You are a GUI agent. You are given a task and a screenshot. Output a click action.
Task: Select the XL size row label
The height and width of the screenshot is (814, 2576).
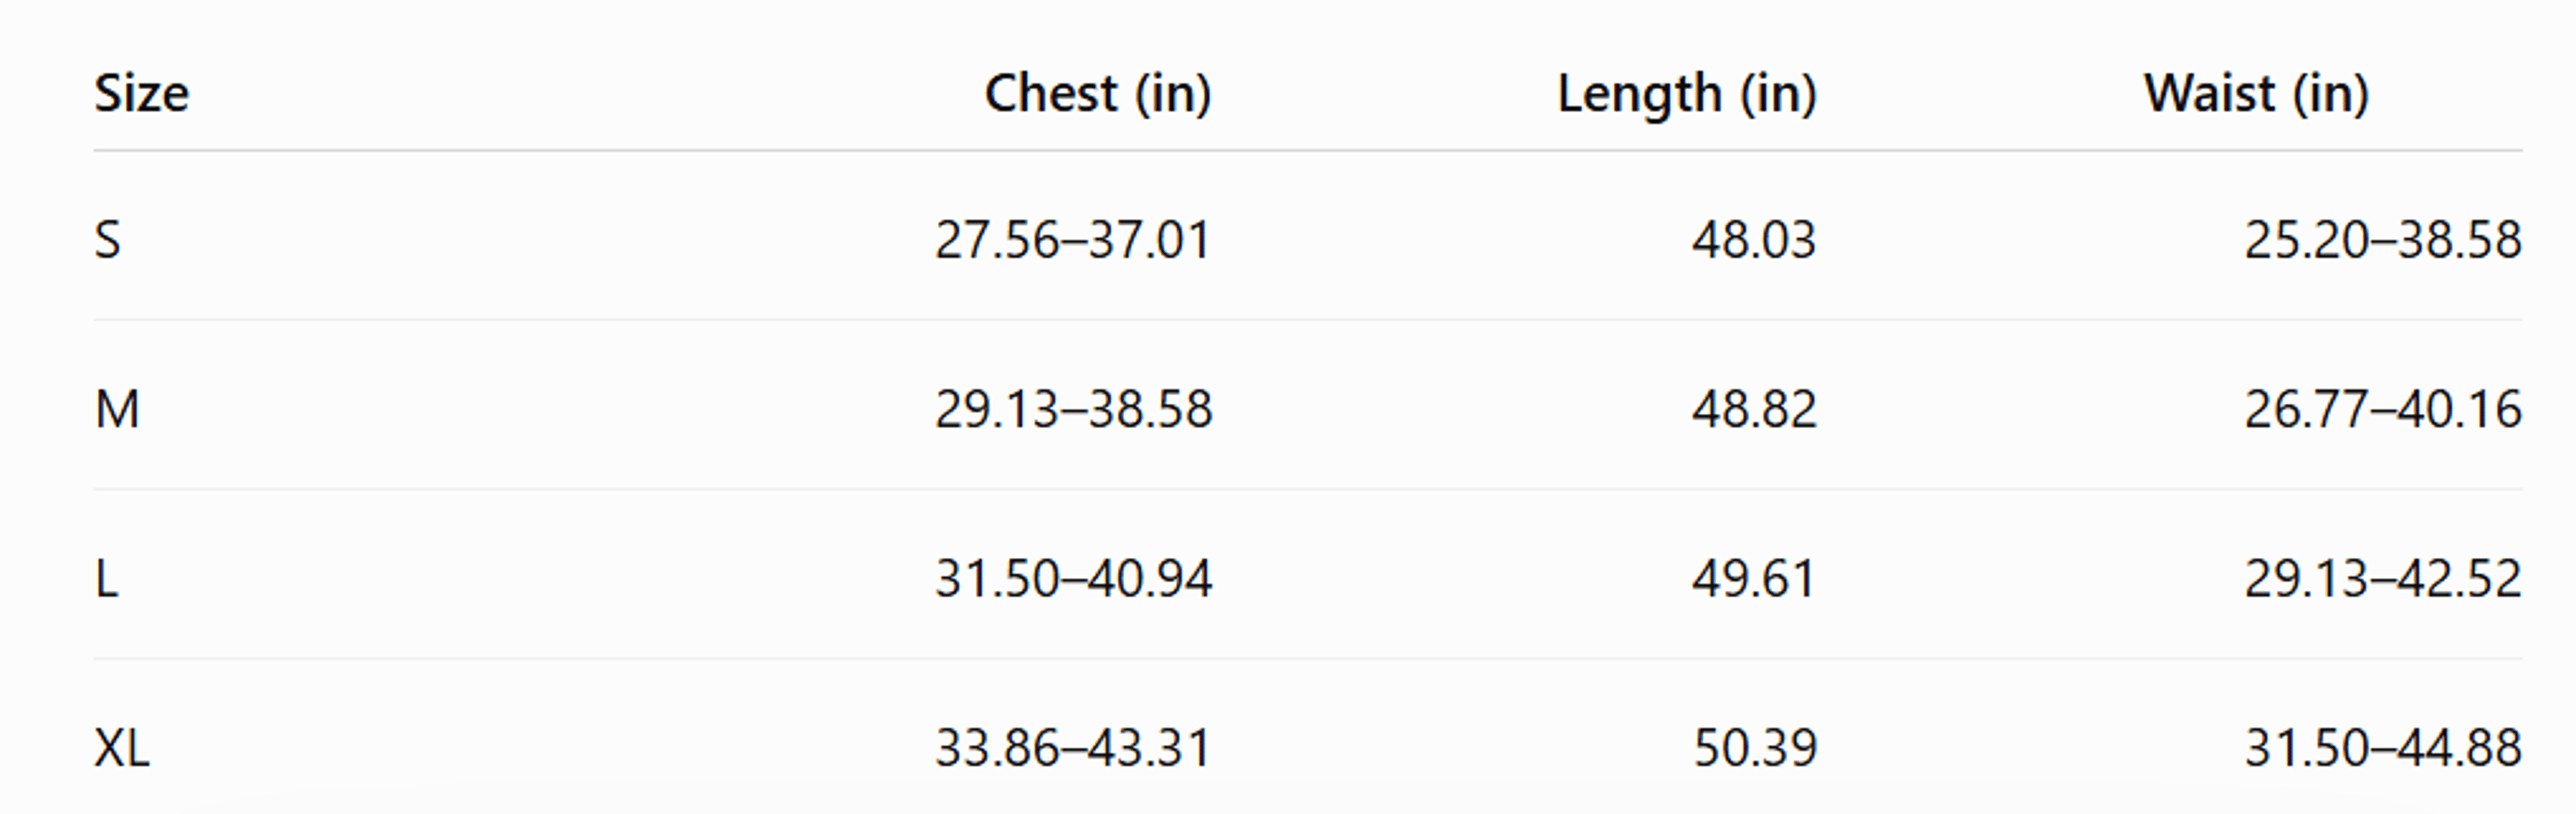(x=122, y=747)
